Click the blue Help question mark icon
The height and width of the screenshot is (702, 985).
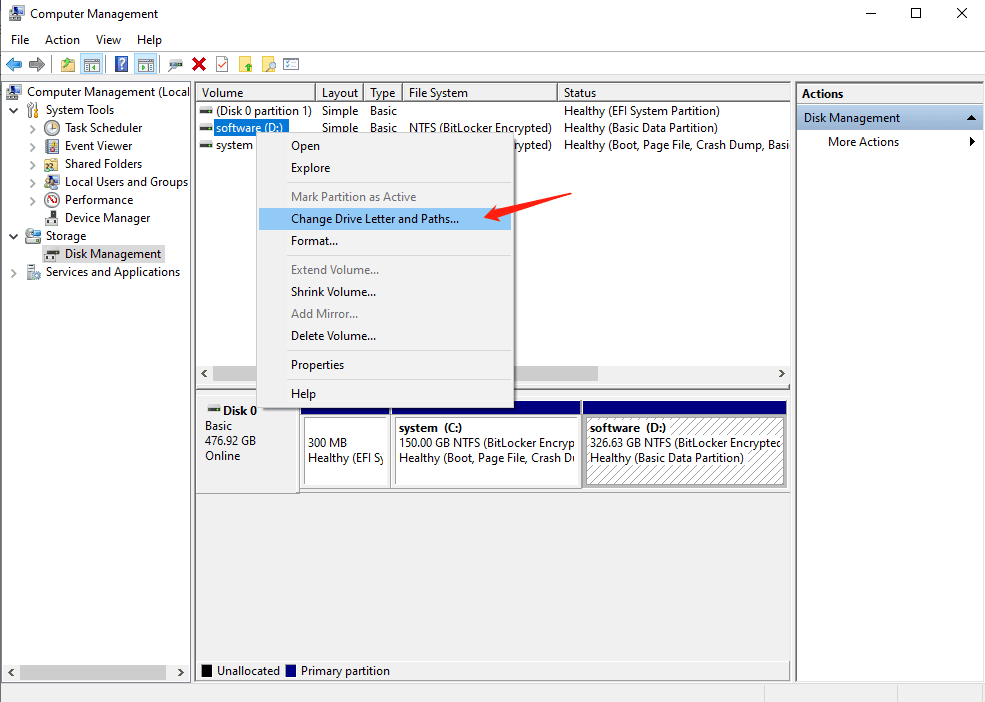[121, 64]
